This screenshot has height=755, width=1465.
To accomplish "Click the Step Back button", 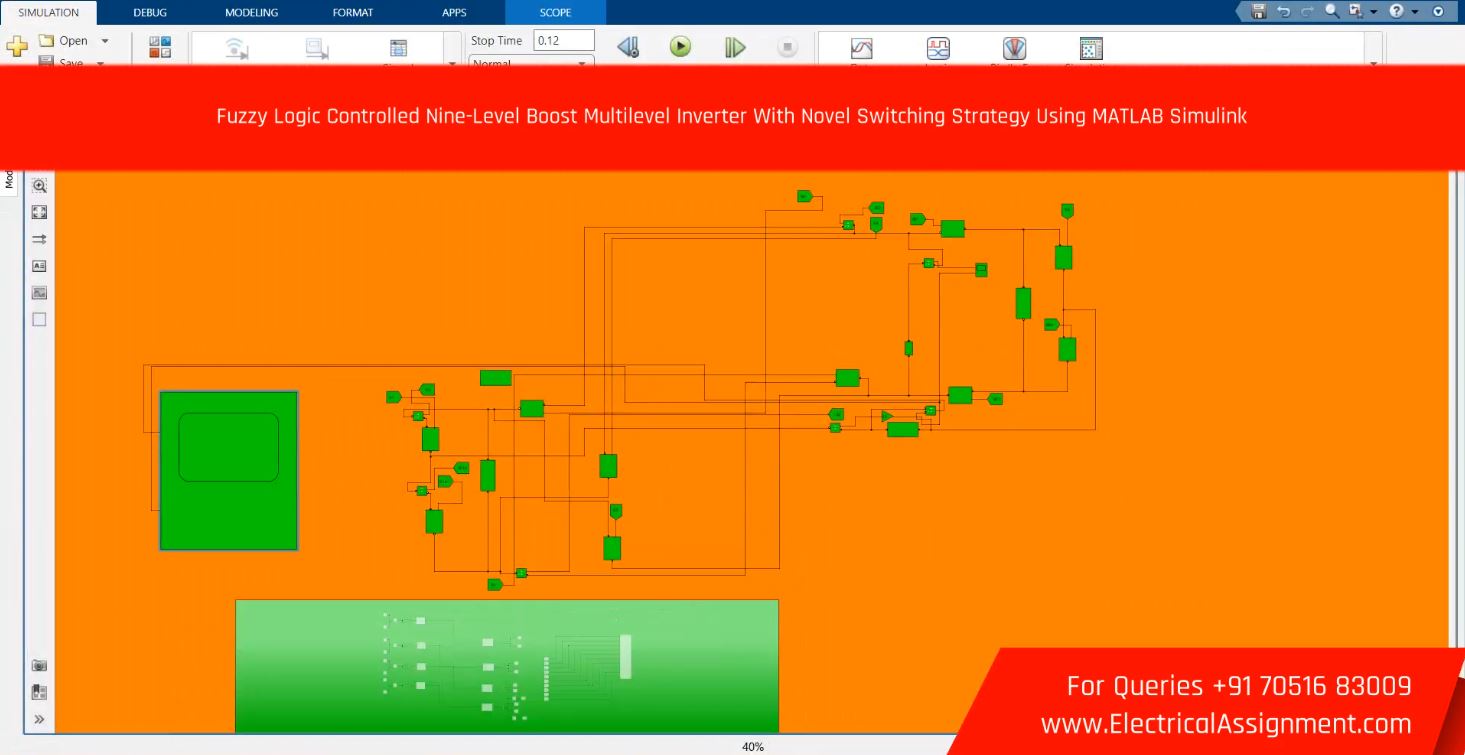I will [628, 47].
